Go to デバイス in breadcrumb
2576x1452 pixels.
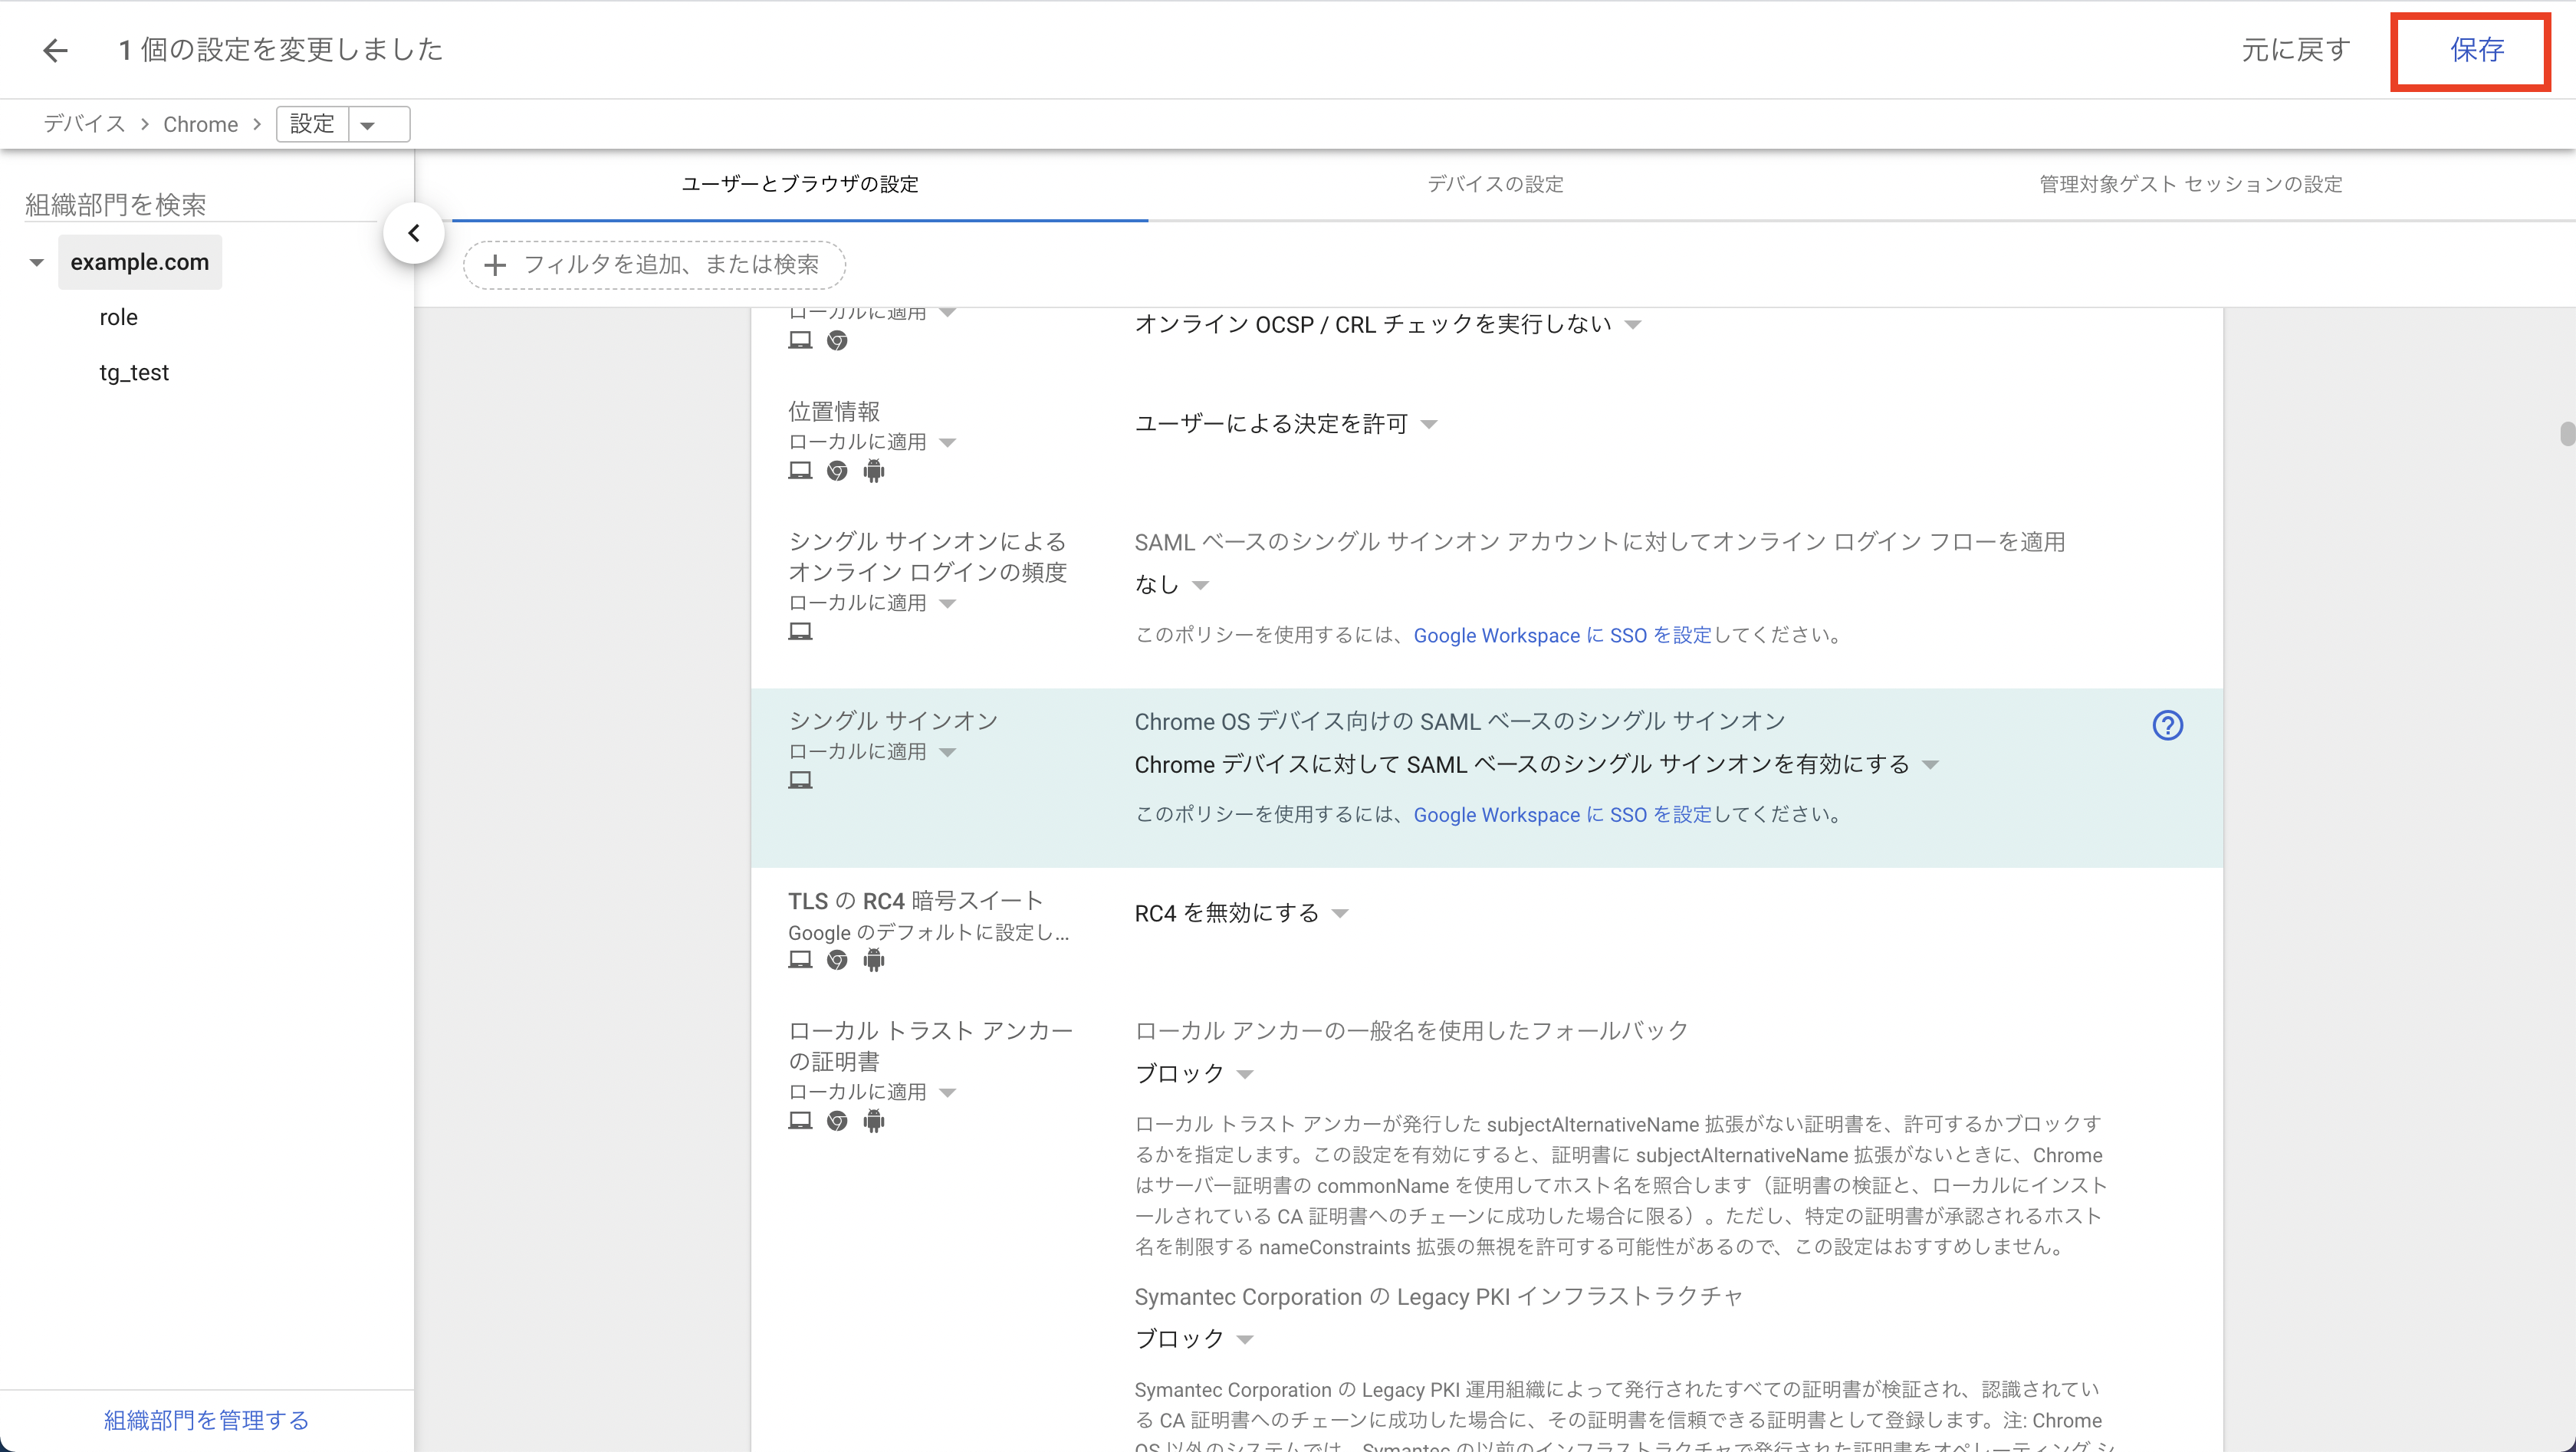[84, 124]
